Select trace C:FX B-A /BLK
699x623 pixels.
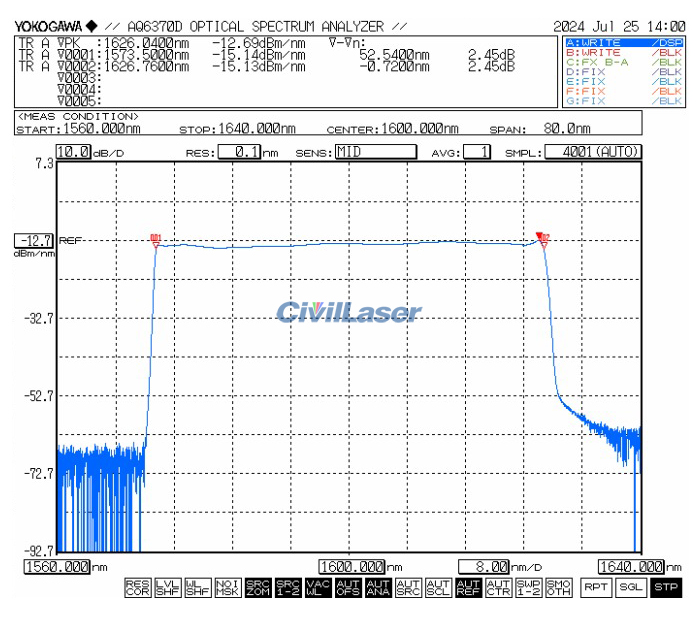coord(624,62)
